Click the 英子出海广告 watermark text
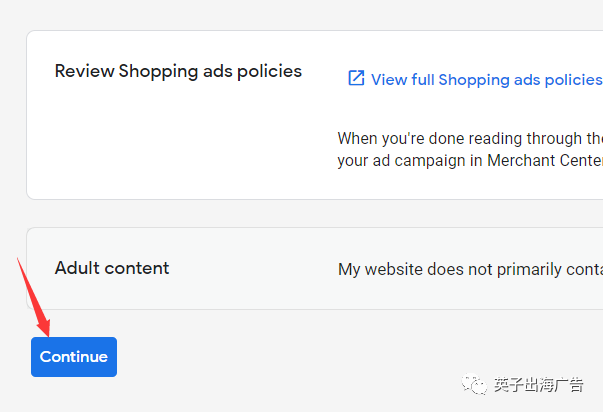 pyautogui.click(x=539, y=384)
